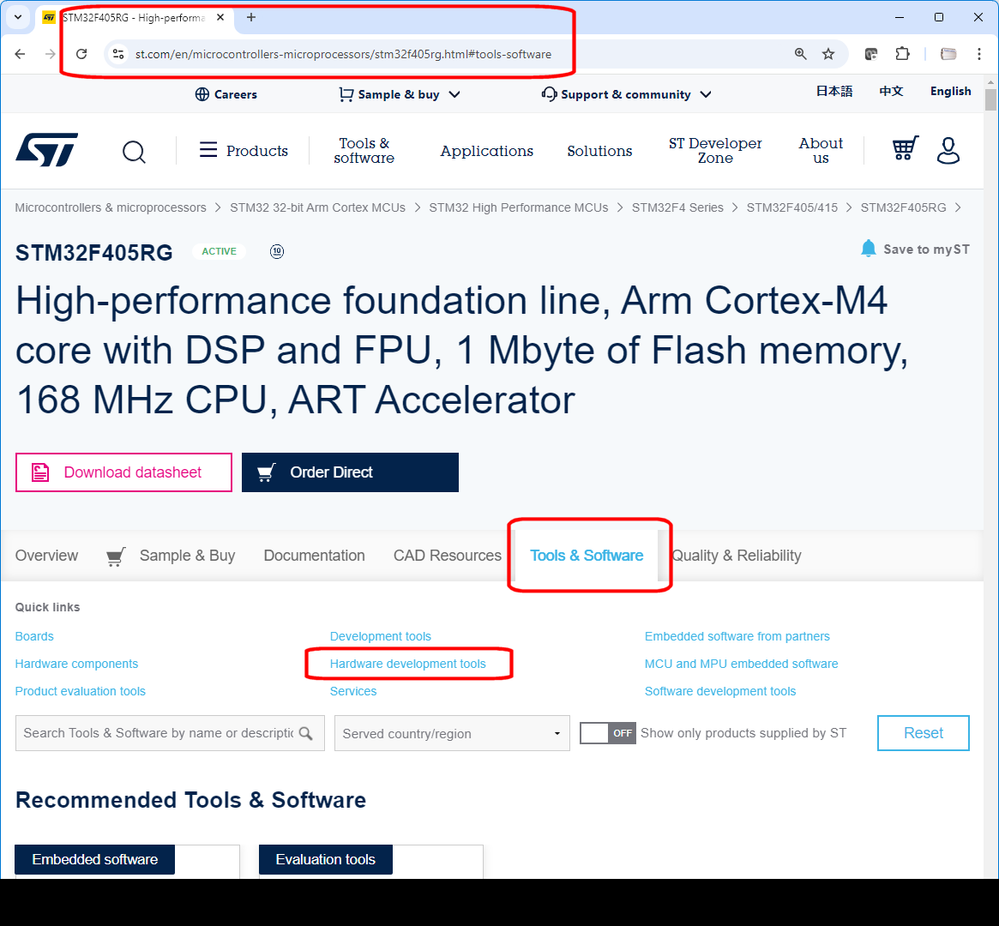Click the browser forward arrow
This screenshot has width=999, height=926.
pos(50,54)
